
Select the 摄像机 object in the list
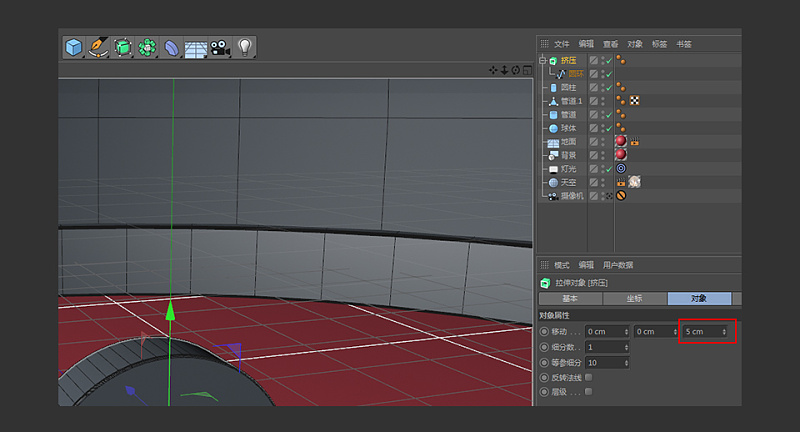click(572, 196)
